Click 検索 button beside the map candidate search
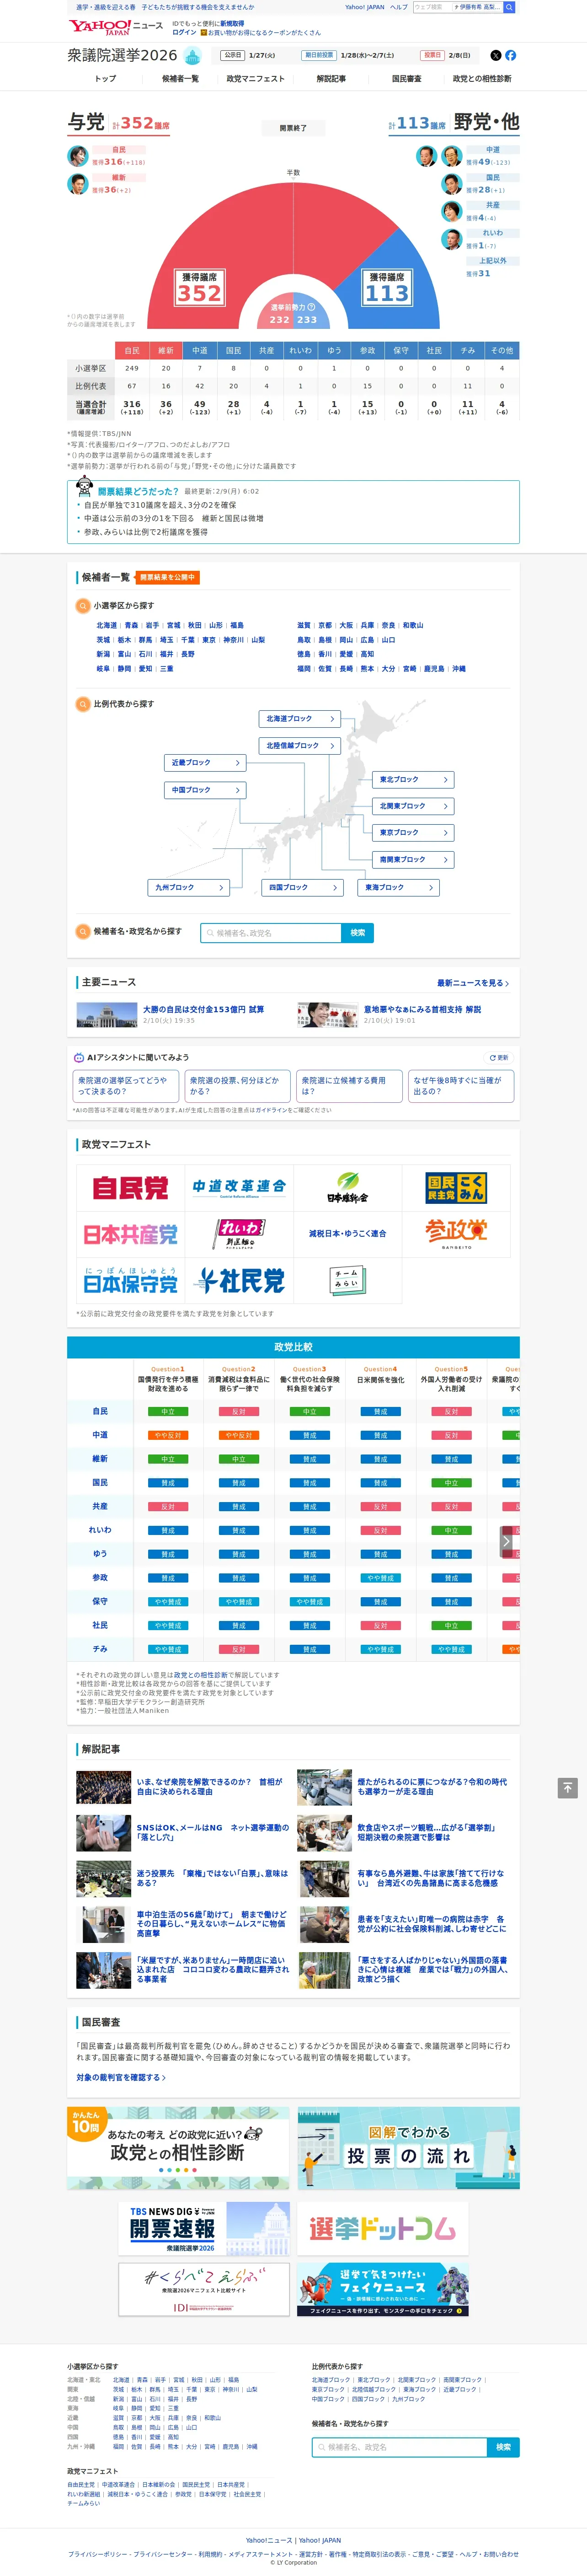587x2576 pixels. click(x=358, y=933)
